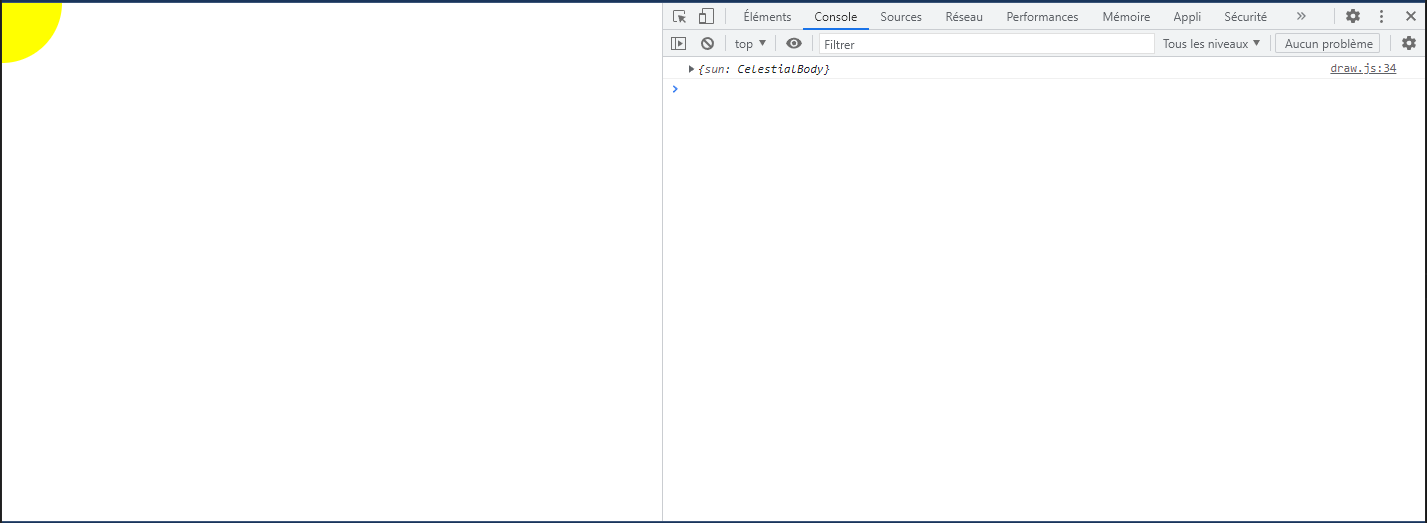Open console settings gear icon

tap(1409, 43)
